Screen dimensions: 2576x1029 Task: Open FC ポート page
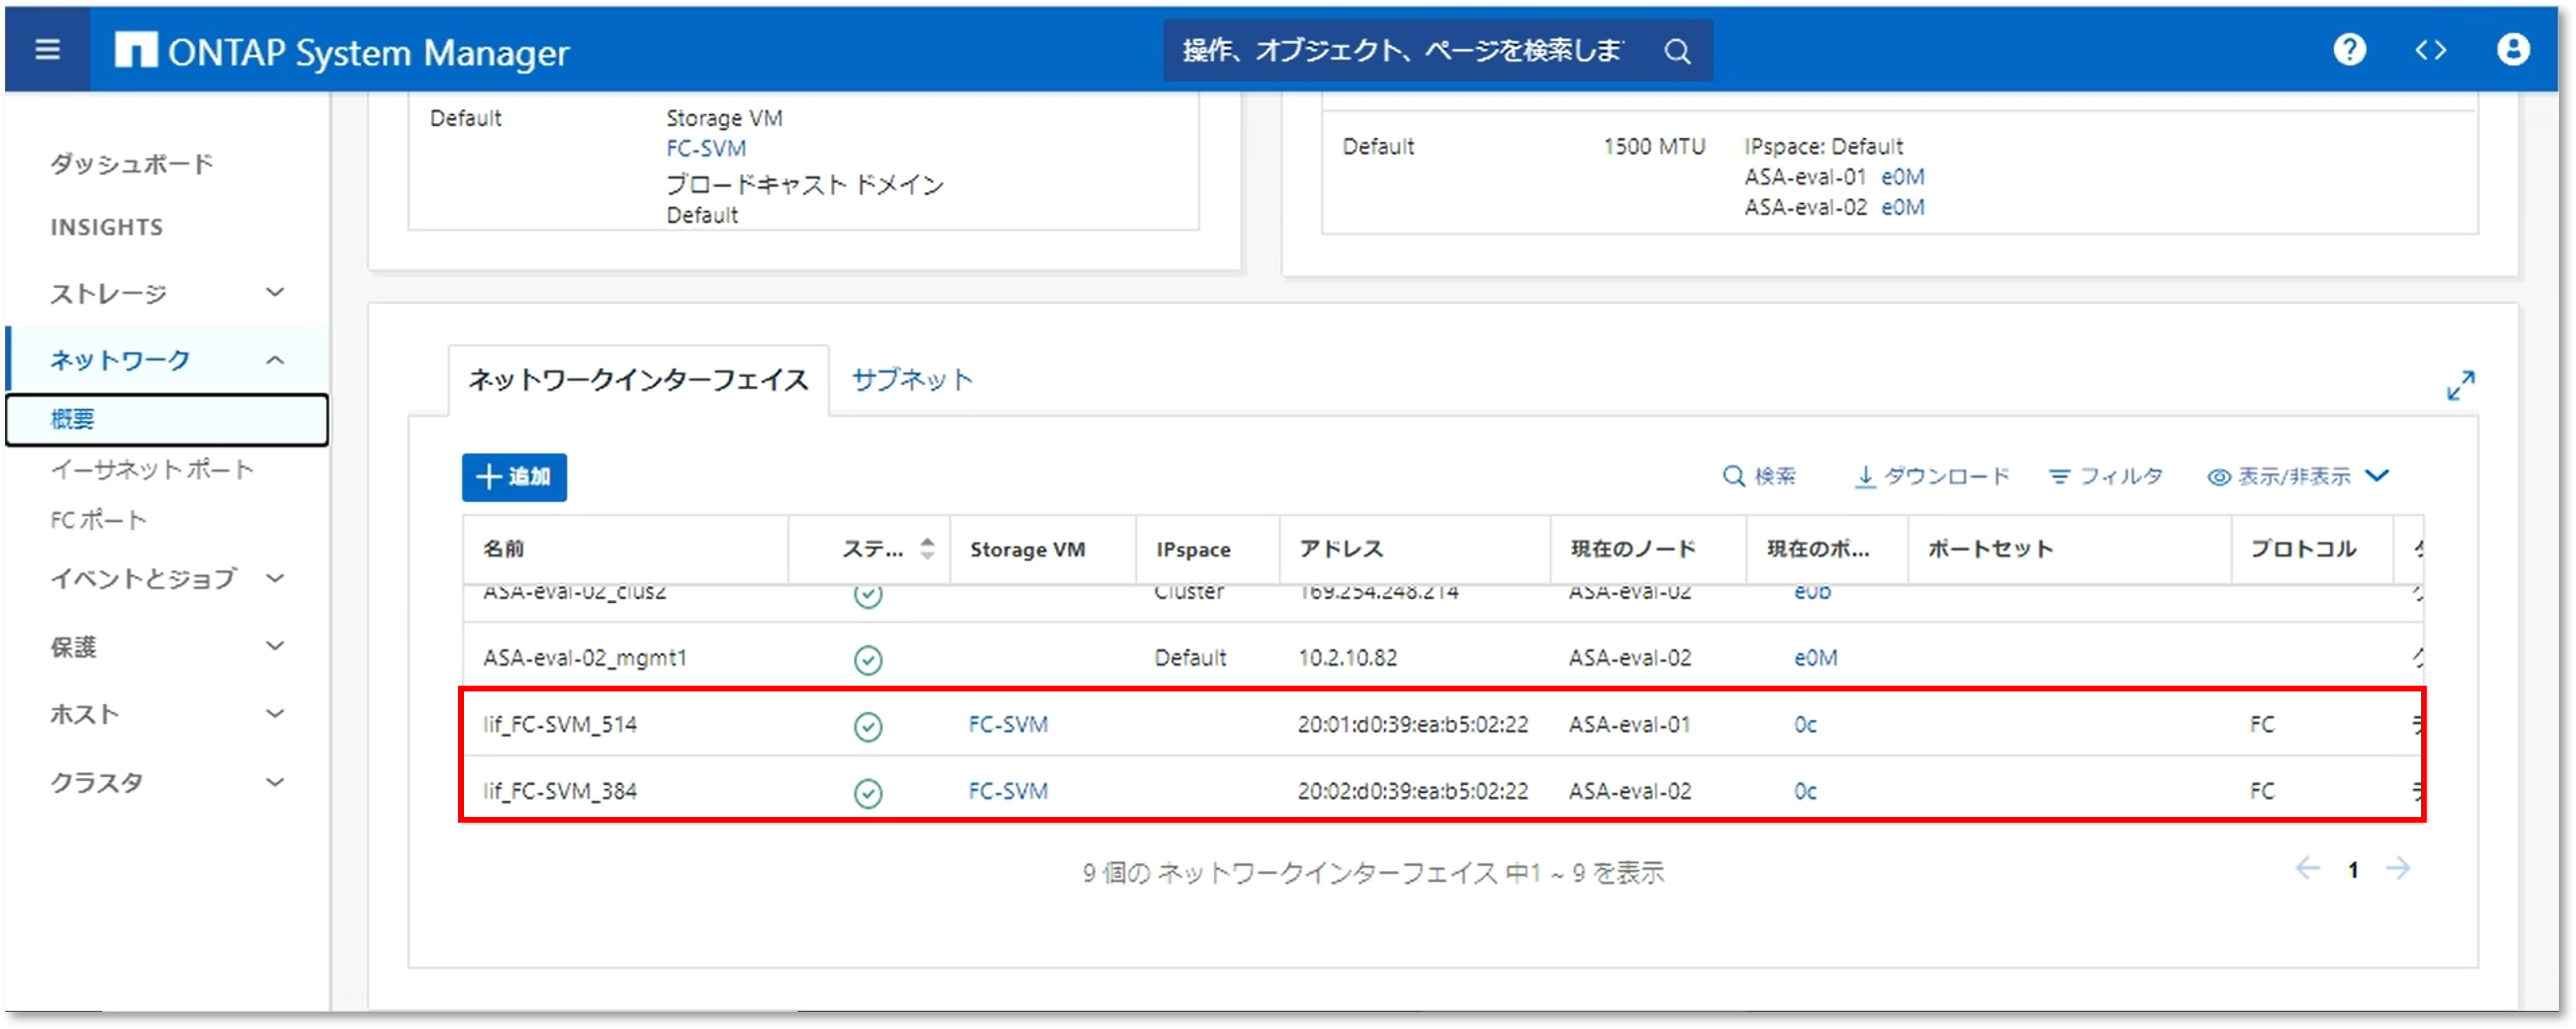pos(98,520)
